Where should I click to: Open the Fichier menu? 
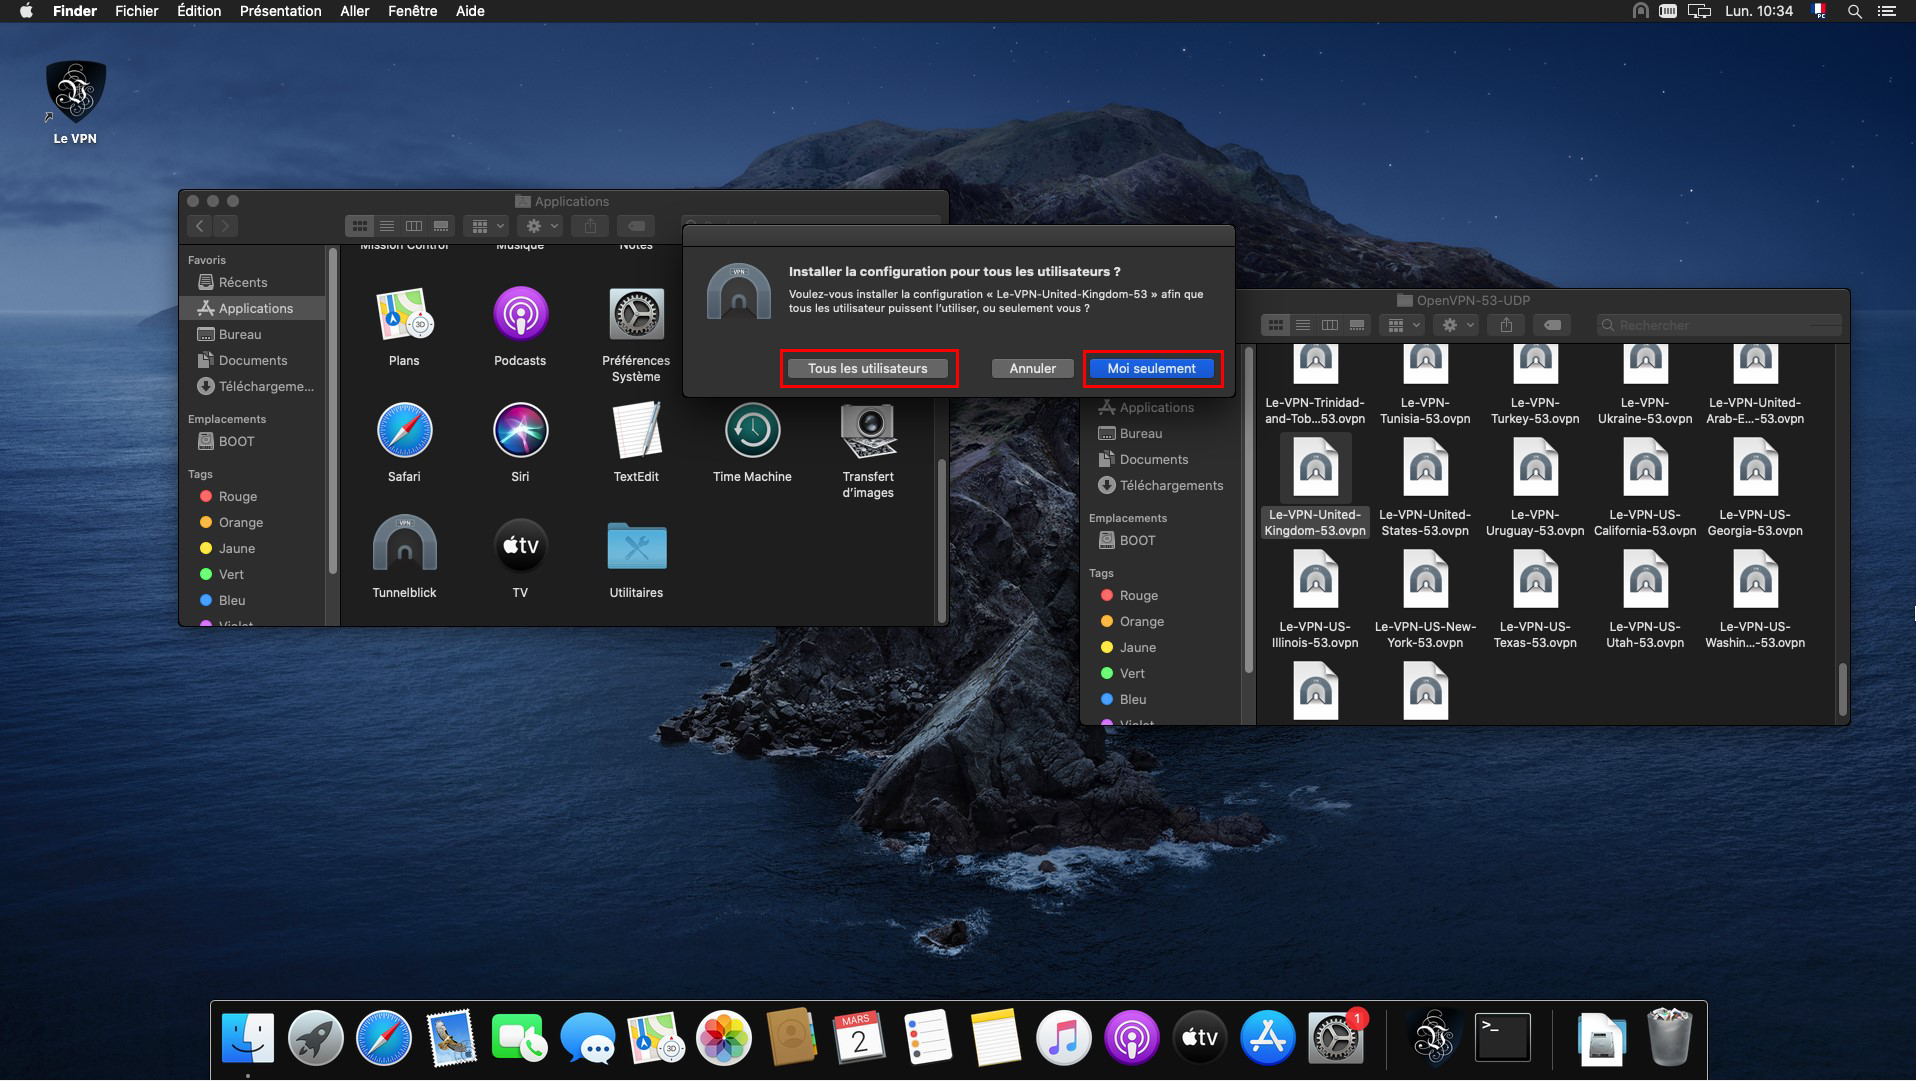(136, 11)
